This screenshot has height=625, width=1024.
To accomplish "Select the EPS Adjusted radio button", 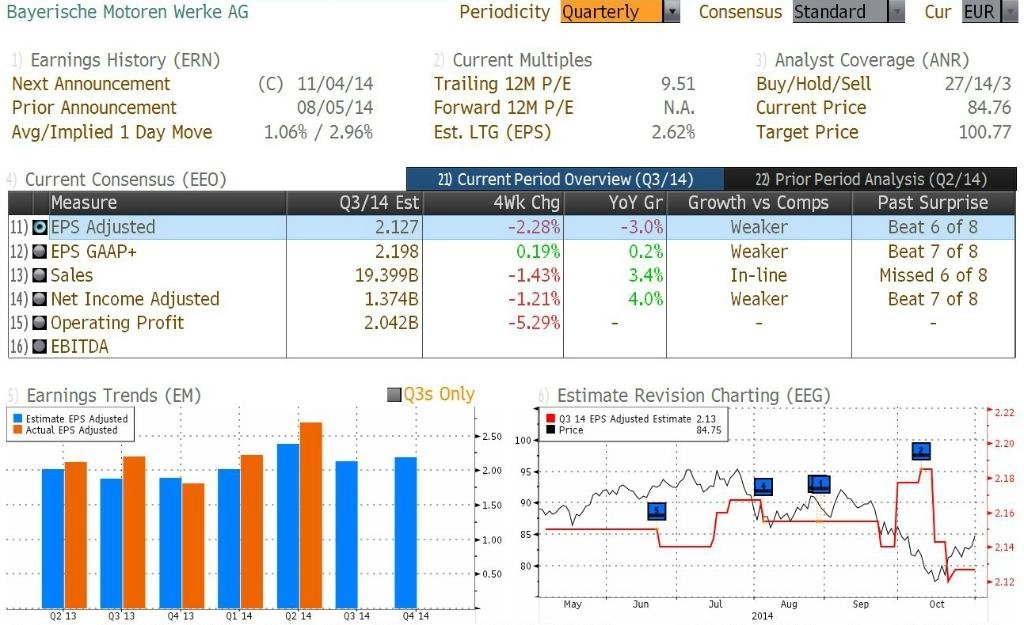I will pyautogui.click(x=40, y=227).
